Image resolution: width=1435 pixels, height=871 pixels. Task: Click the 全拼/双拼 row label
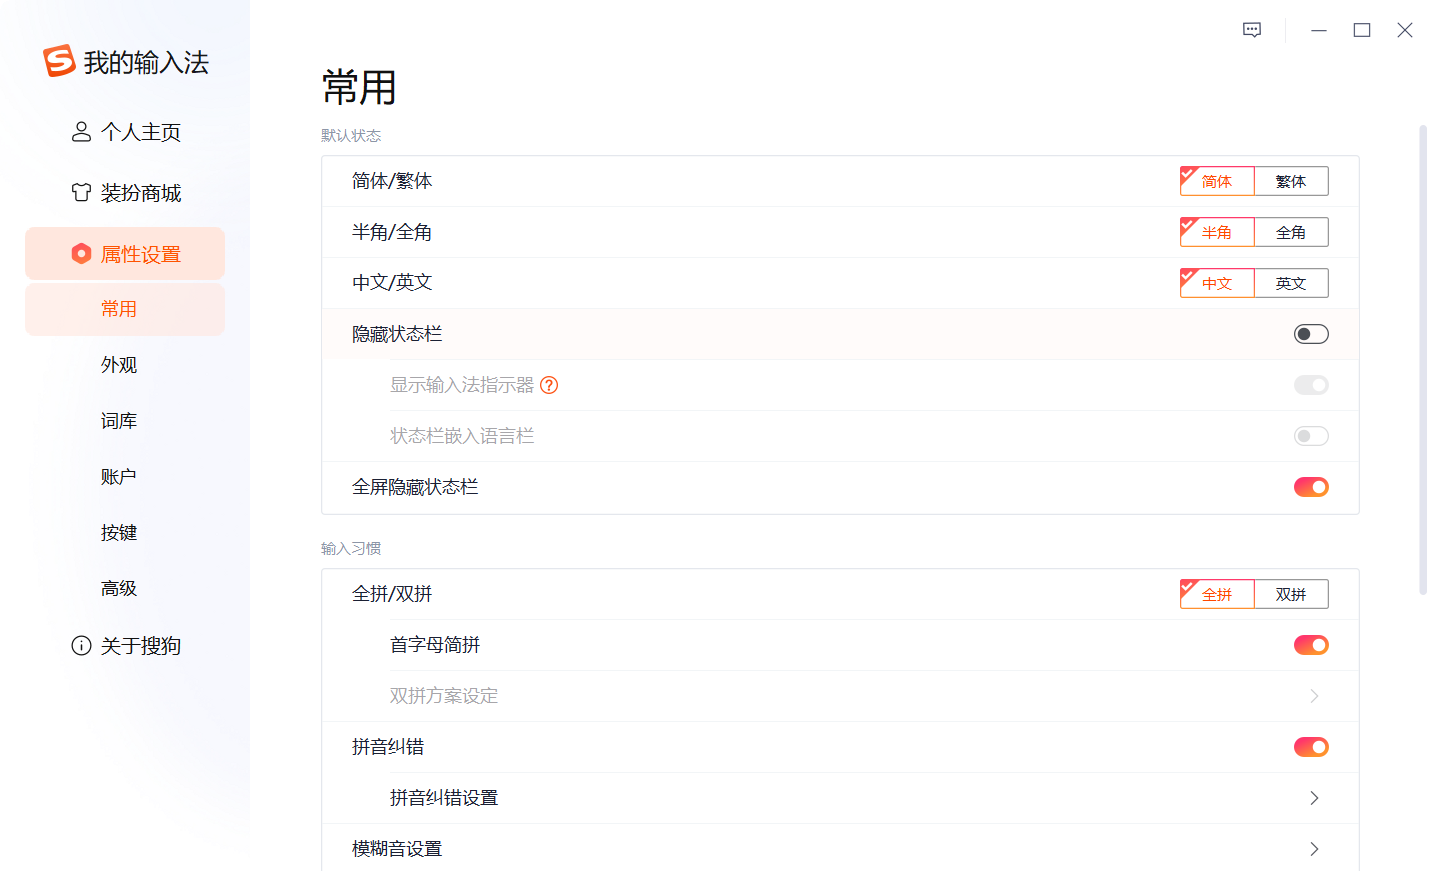[392, 594]
